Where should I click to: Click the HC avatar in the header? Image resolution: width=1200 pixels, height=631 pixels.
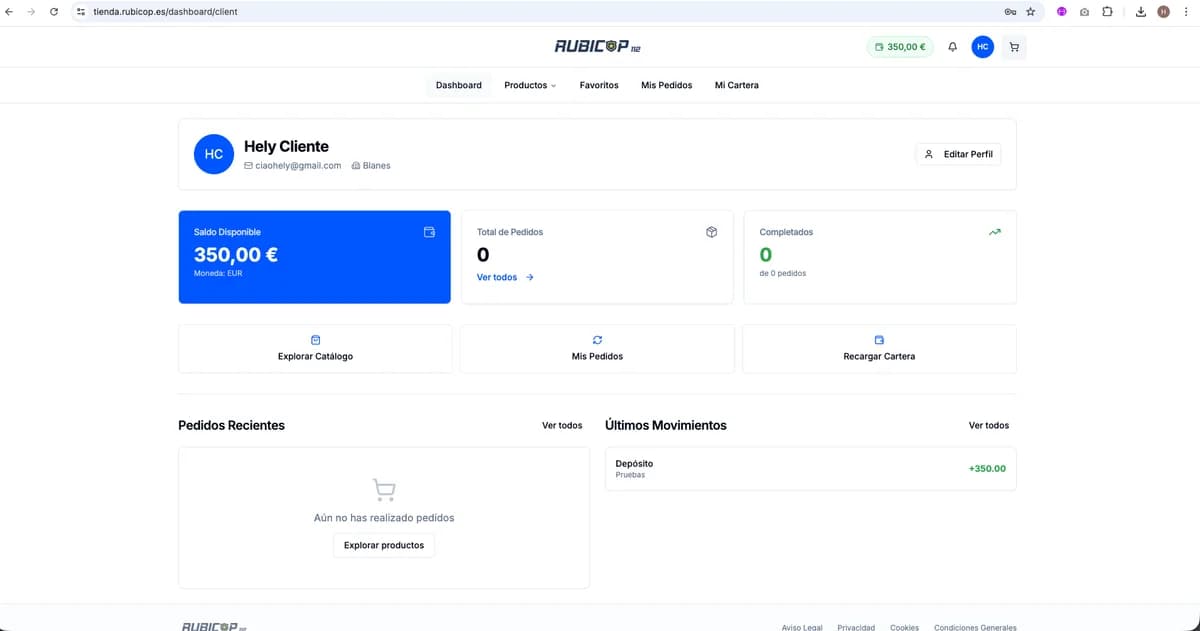(x=982, y=47)
